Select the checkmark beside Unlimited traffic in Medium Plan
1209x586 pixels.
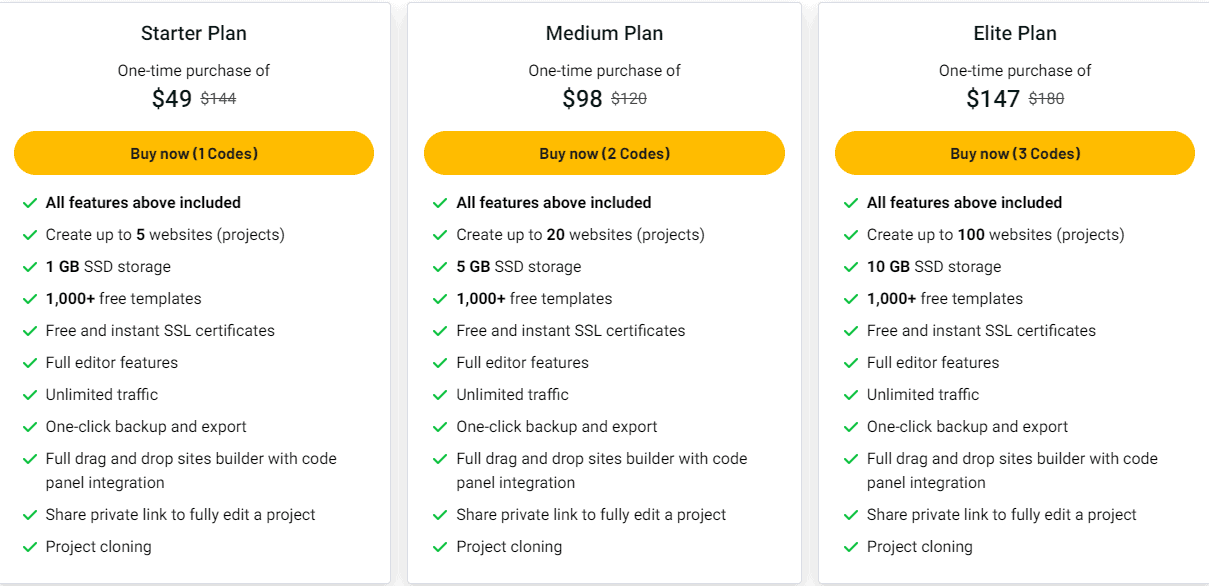click(x=440, y=395)
